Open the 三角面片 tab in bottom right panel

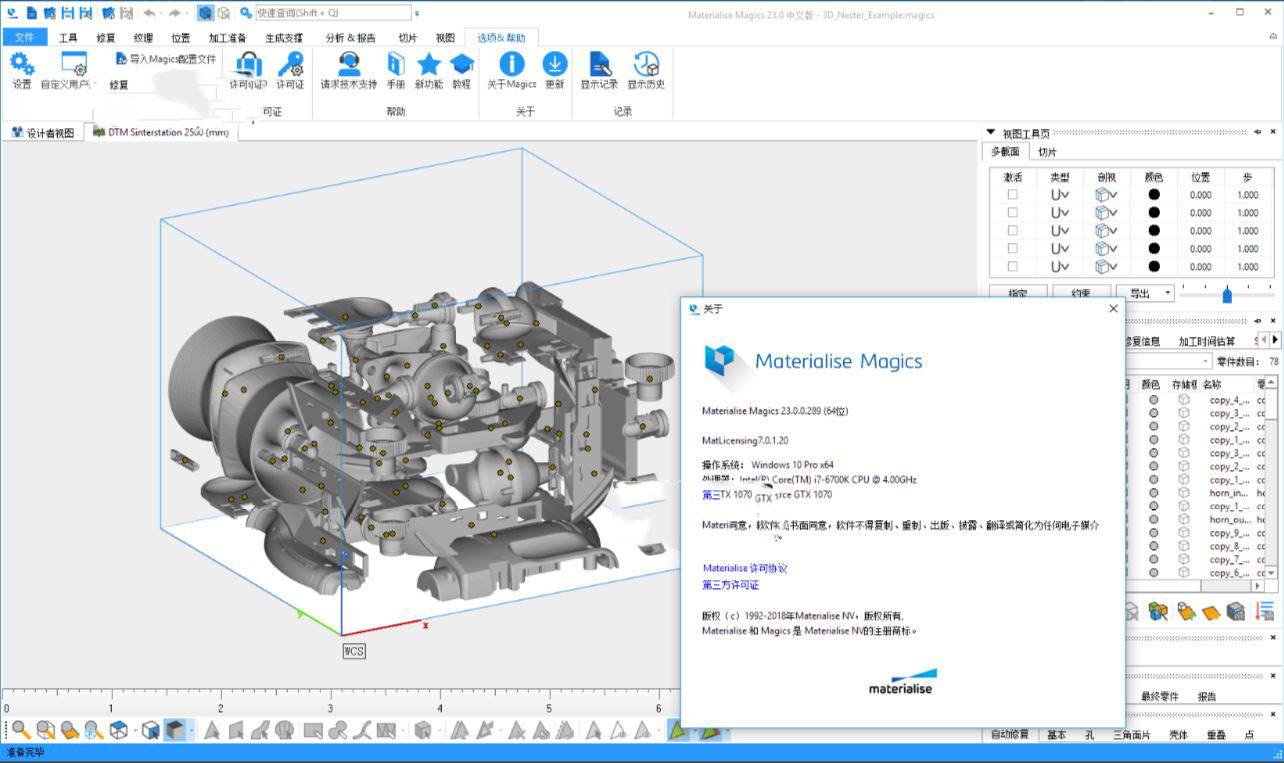(1130, 735)
